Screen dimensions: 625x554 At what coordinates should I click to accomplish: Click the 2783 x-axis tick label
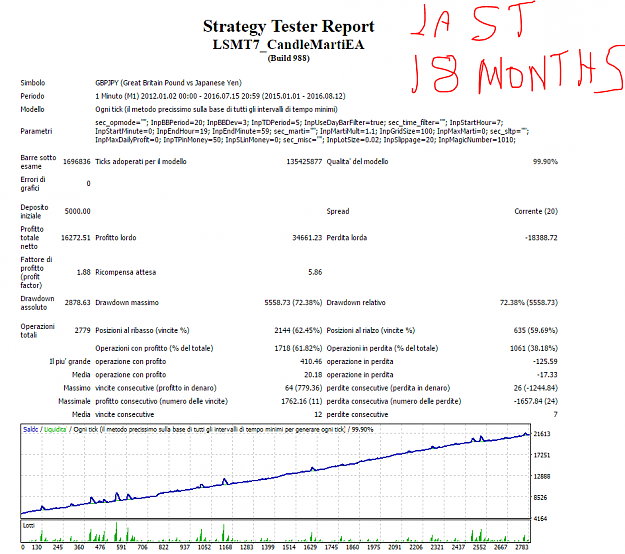click(x=522, y=547)
